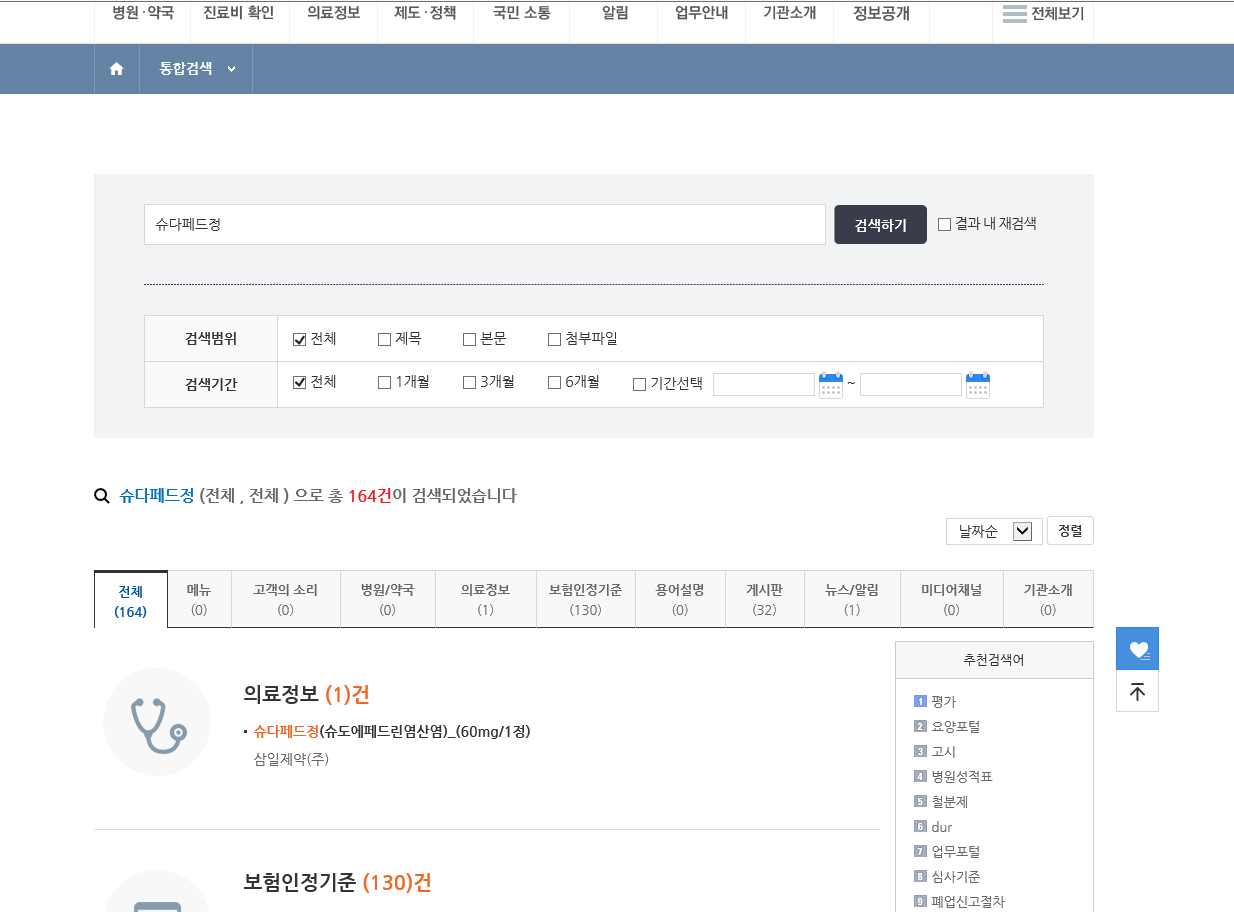Viewport: 1234px width, 912px height.
Task: Switch to the 보험인정기준 (130) tab
Action: point(586,599)
